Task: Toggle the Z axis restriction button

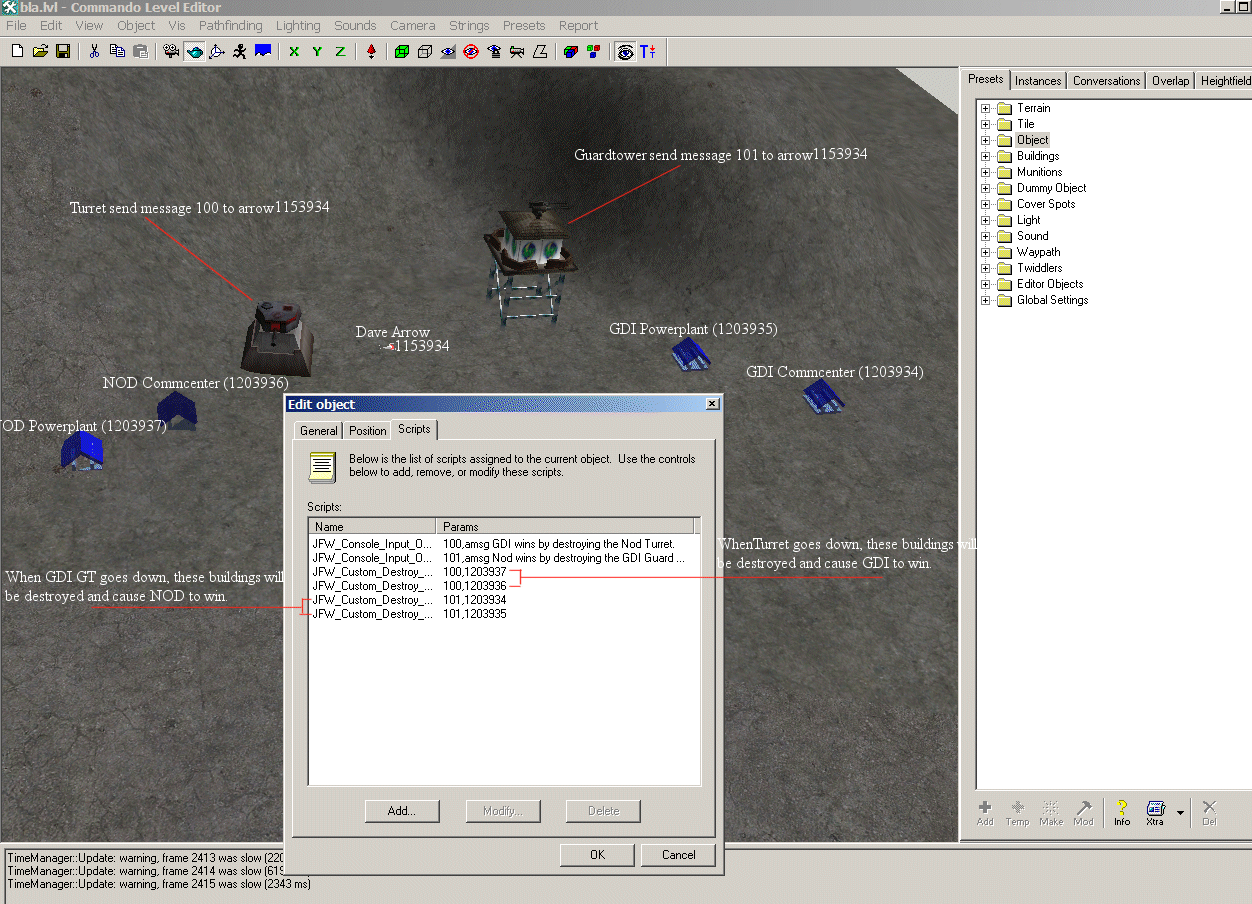Action: pos(340,51)
